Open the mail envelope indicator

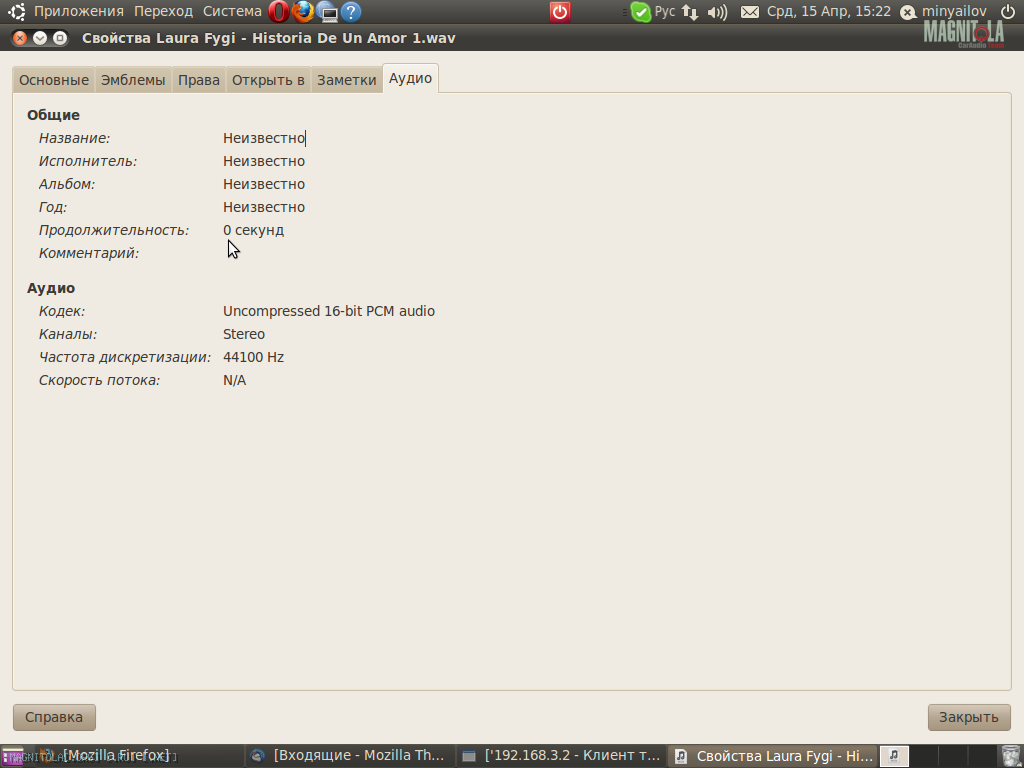coord(749,12)
